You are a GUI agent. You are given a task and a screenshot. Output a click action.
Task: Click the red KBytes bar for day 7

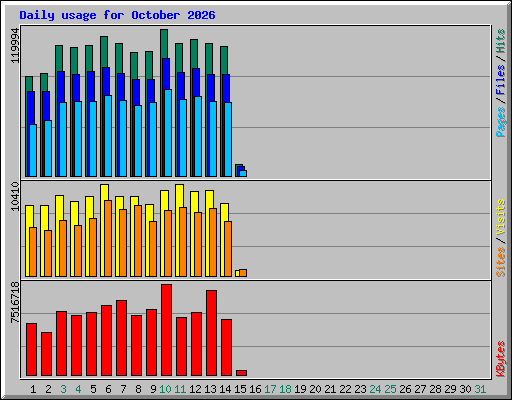point(121,338)
